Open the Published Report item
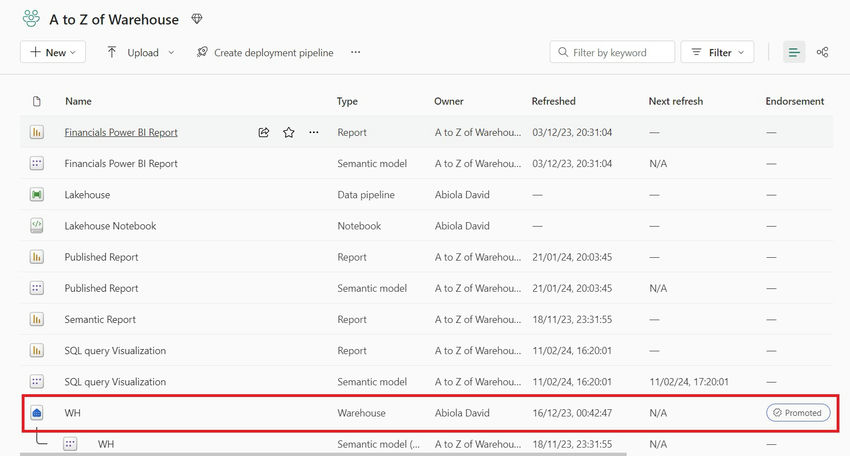This screenshot has height=456, width=850. [x=101, y=257]
